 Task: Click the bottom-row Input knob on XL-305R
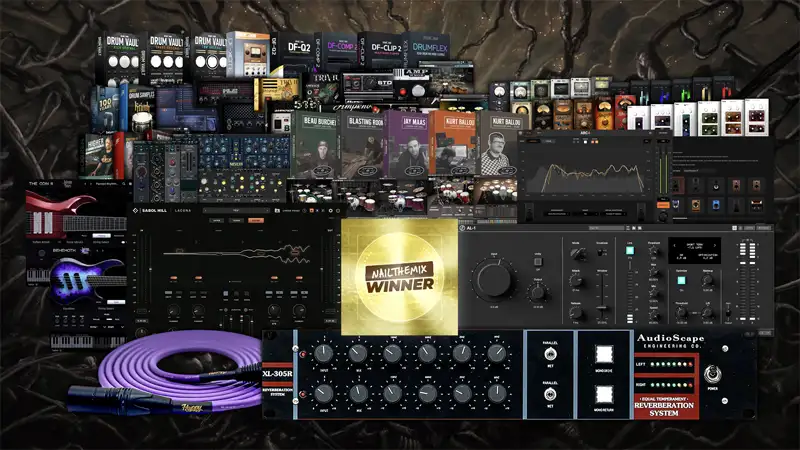(323, 394)
